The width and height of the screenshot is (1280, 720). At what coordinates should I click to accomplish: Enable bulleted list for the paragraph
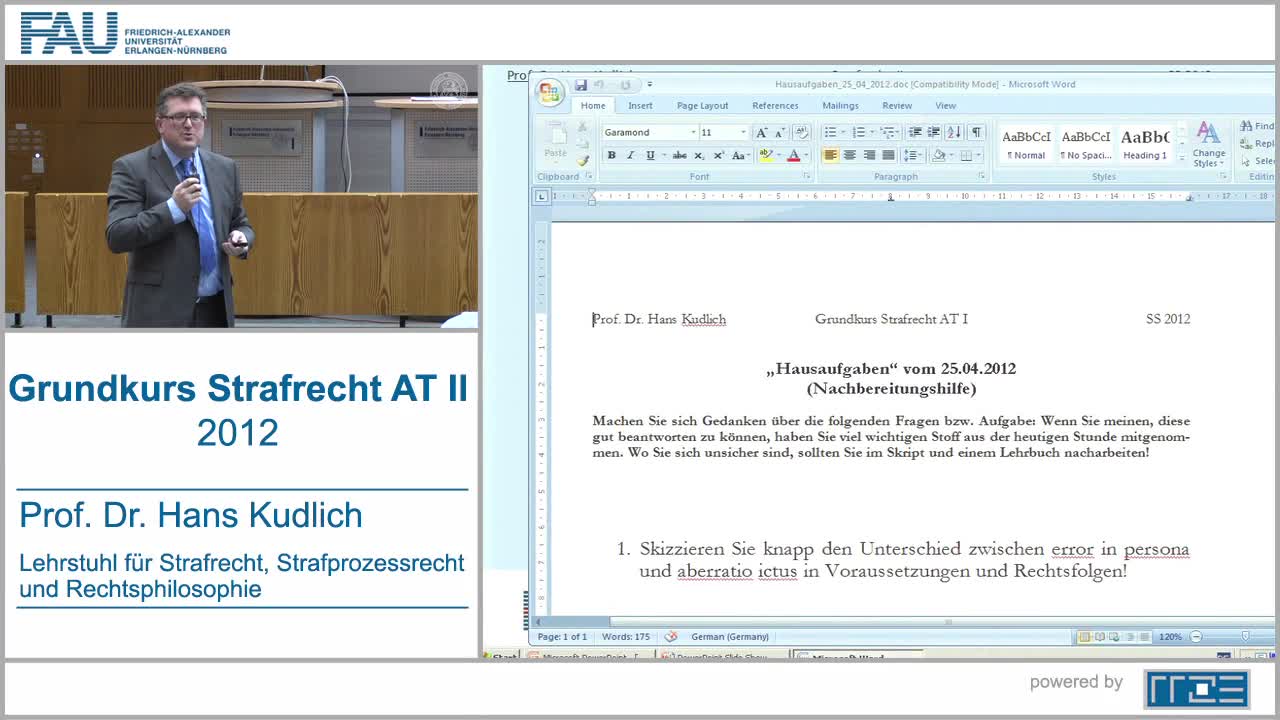832,131
